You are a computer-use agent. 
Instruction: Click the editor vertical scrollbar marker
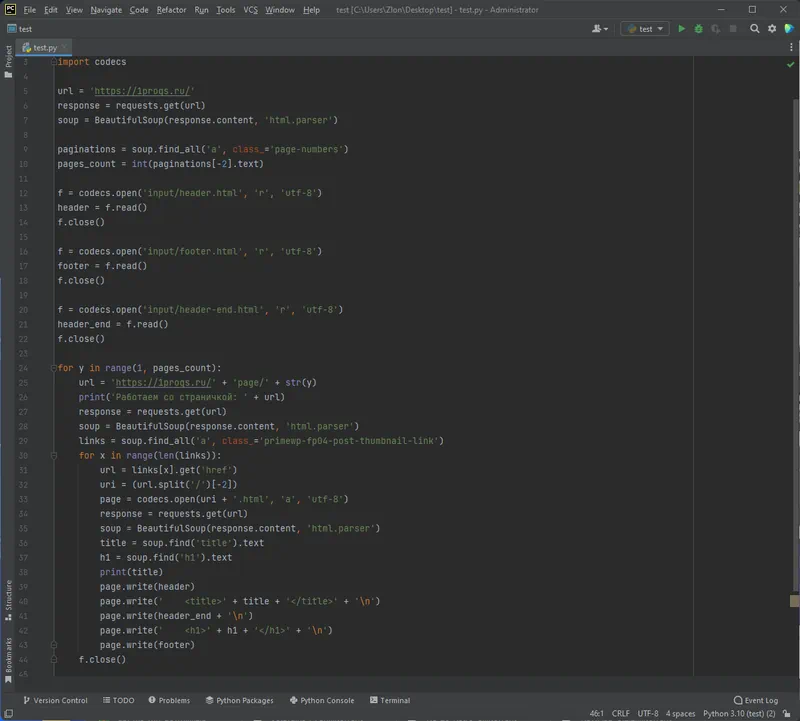point(794,601)
